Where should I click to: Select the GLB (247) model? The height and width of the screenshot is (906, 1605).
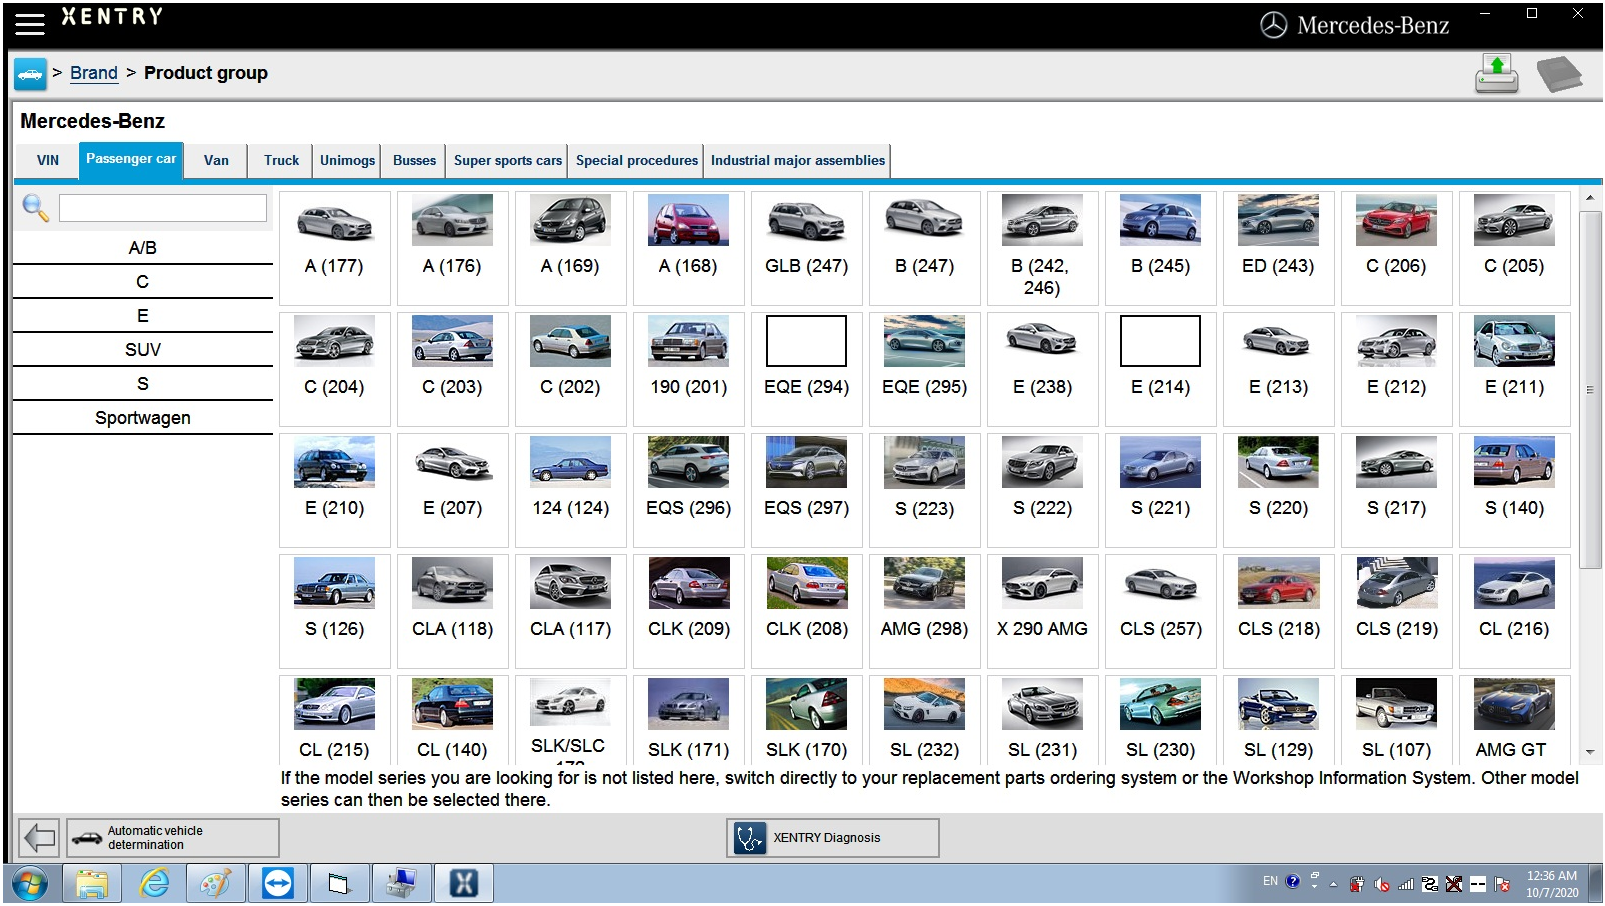[x=806, y=248]
